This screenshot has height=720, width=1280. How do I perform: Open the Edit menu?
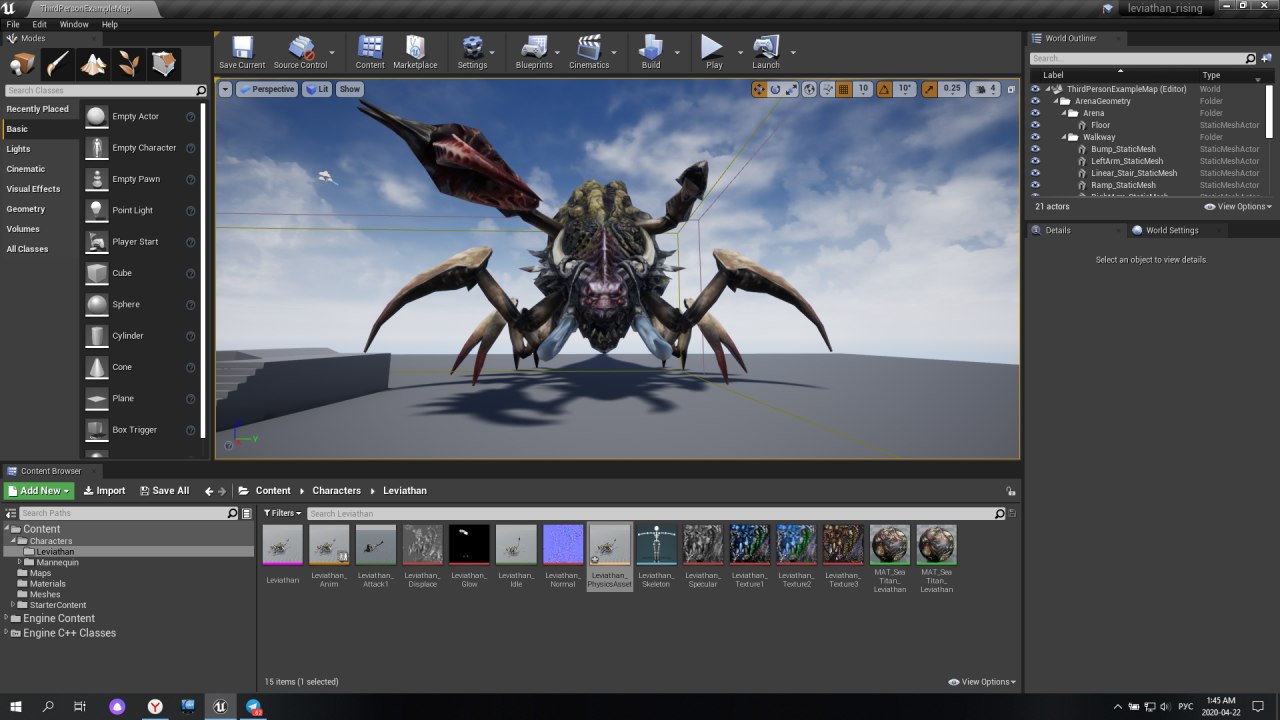pos(40,24)
